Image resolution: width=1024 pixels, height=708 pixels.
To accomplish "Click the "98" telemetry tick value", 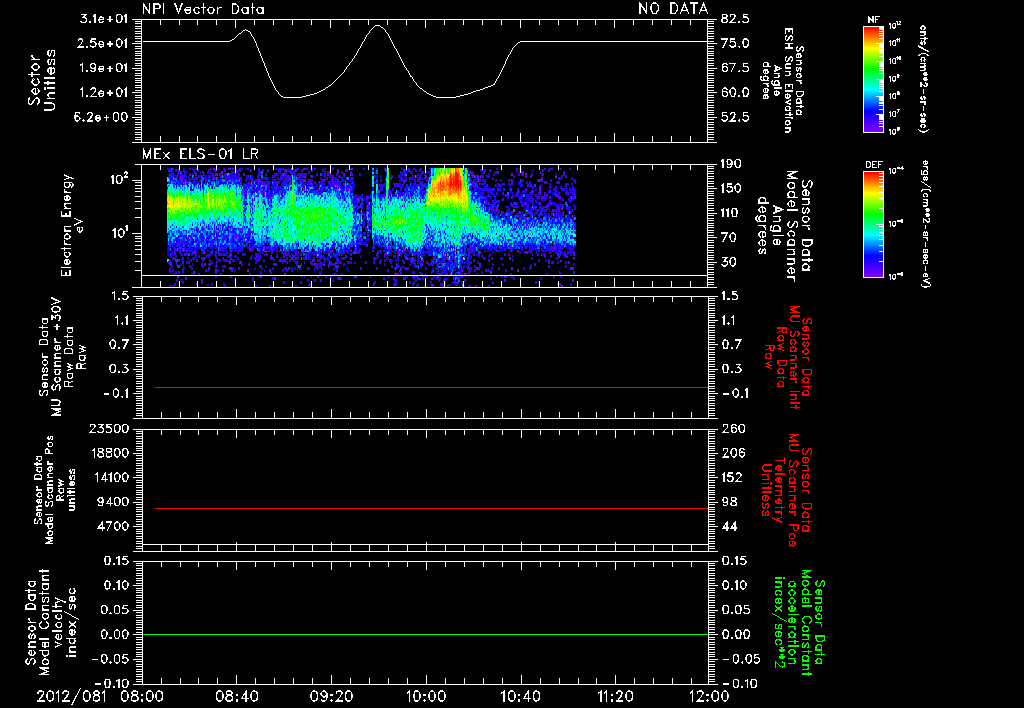I will coord(729,502).
